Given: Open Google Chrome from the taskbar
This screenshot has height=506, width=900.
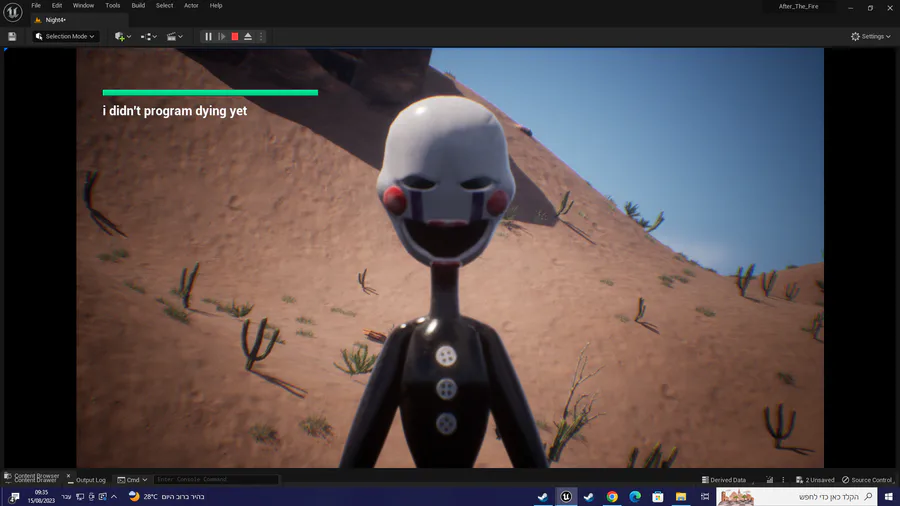Looking at the screenshot, I should click(x=612, y=497).
